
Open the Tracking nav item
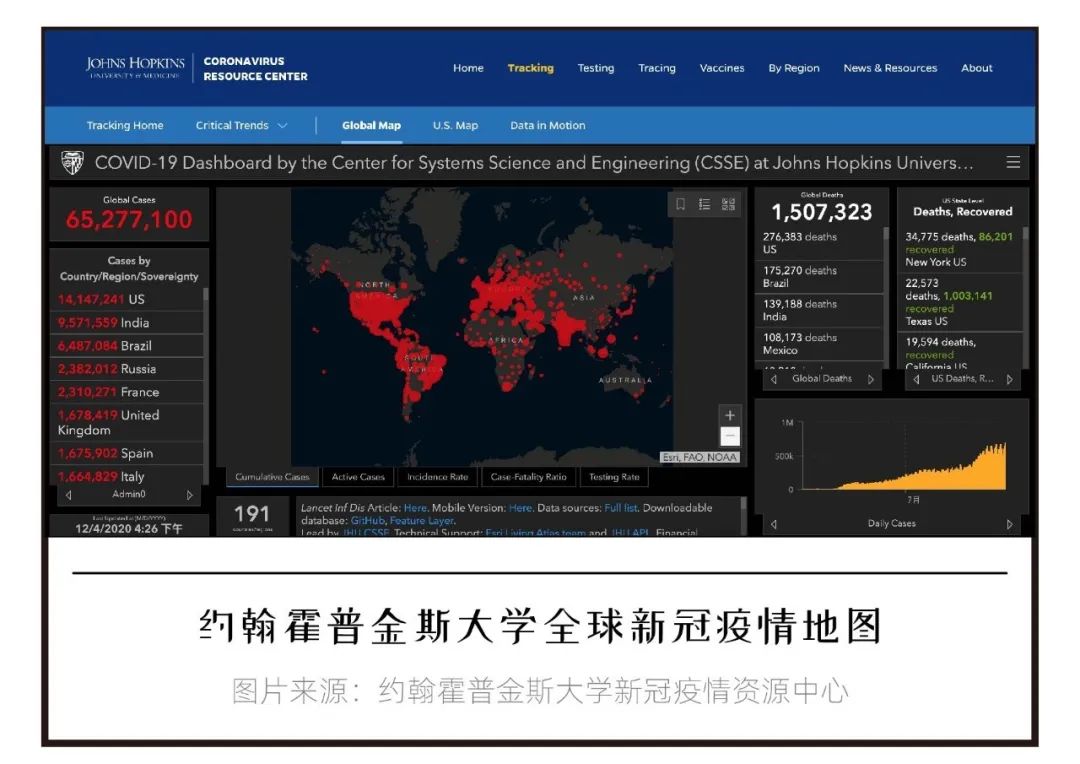[x=530, y=68]
